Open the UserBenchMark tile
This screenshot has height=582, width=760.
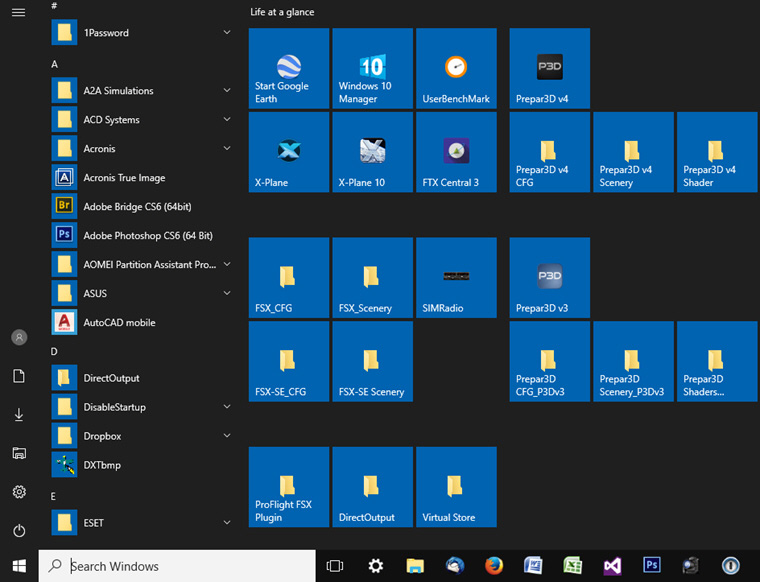point(456,69)
